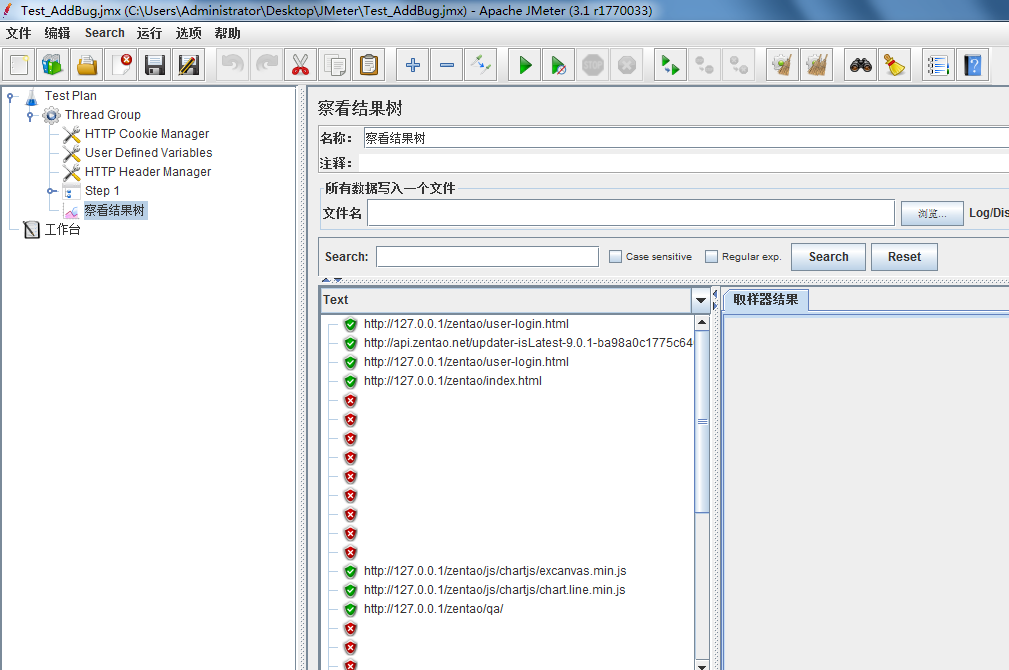Clear all results with double broom icon
This screenshot has width=1009, height=670.
click(x=816, y=64)
